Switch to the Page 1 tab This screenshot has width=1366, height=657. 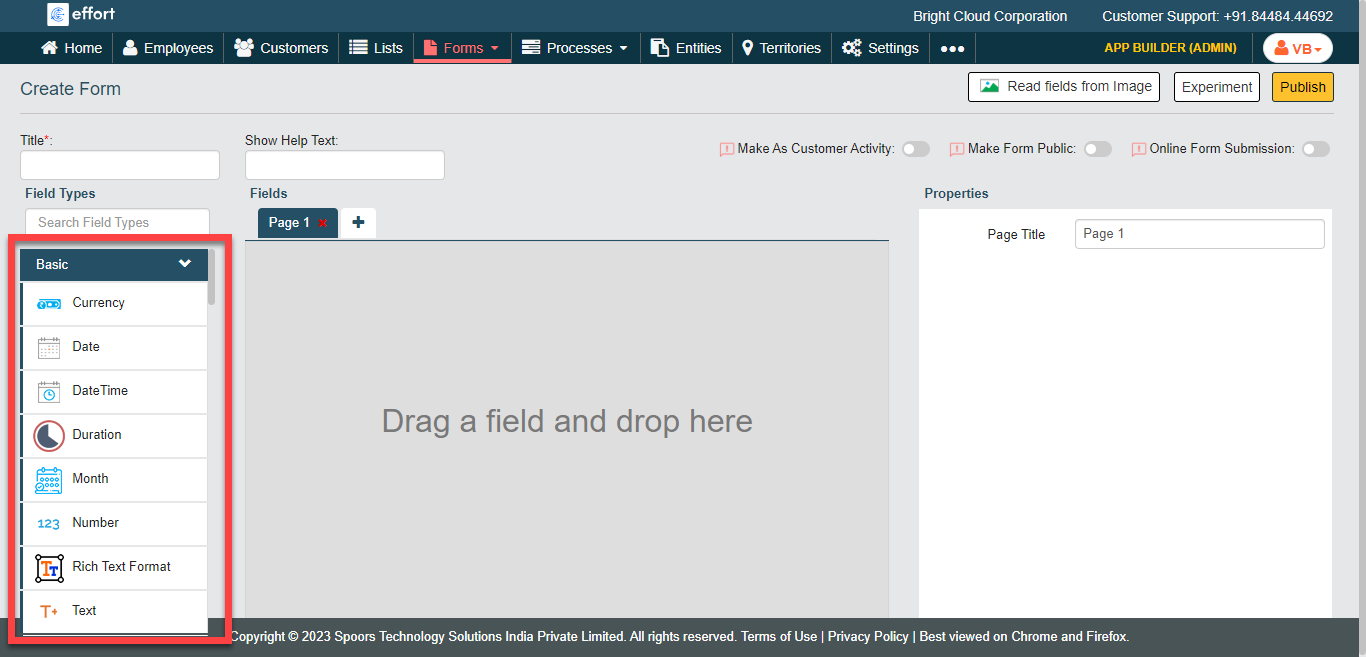(289, 223)
